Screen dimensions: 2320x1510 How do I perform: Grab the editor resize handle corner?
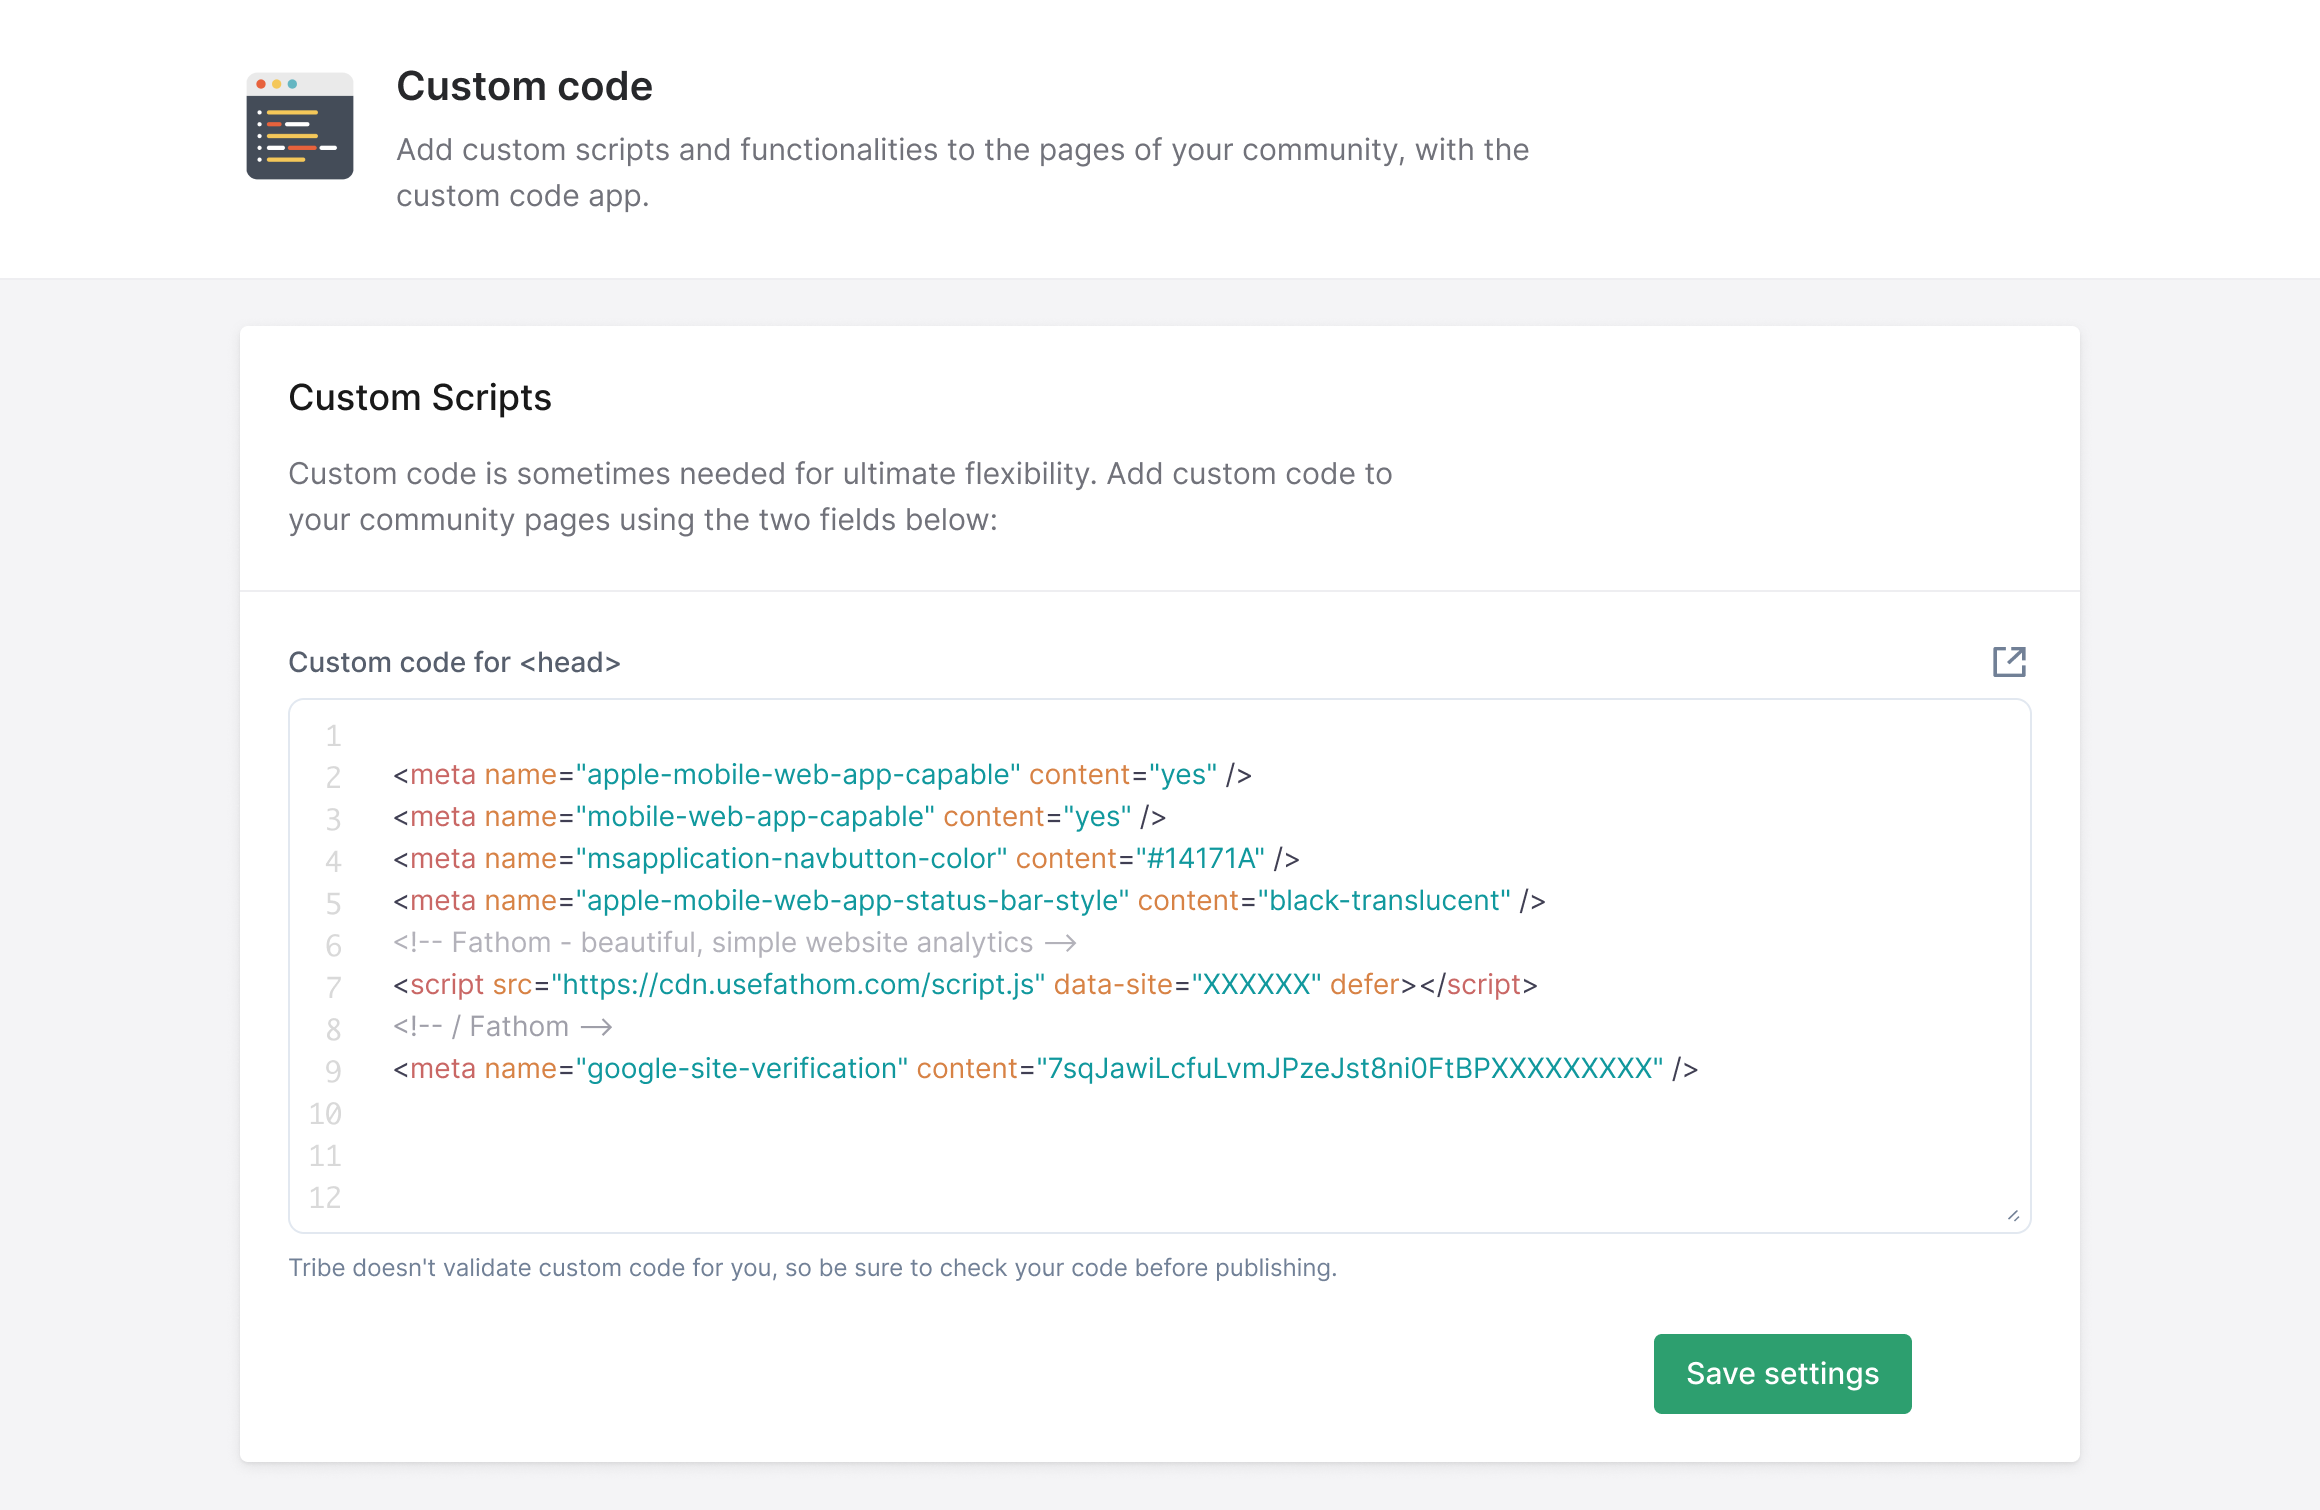pos(2013,1216)
